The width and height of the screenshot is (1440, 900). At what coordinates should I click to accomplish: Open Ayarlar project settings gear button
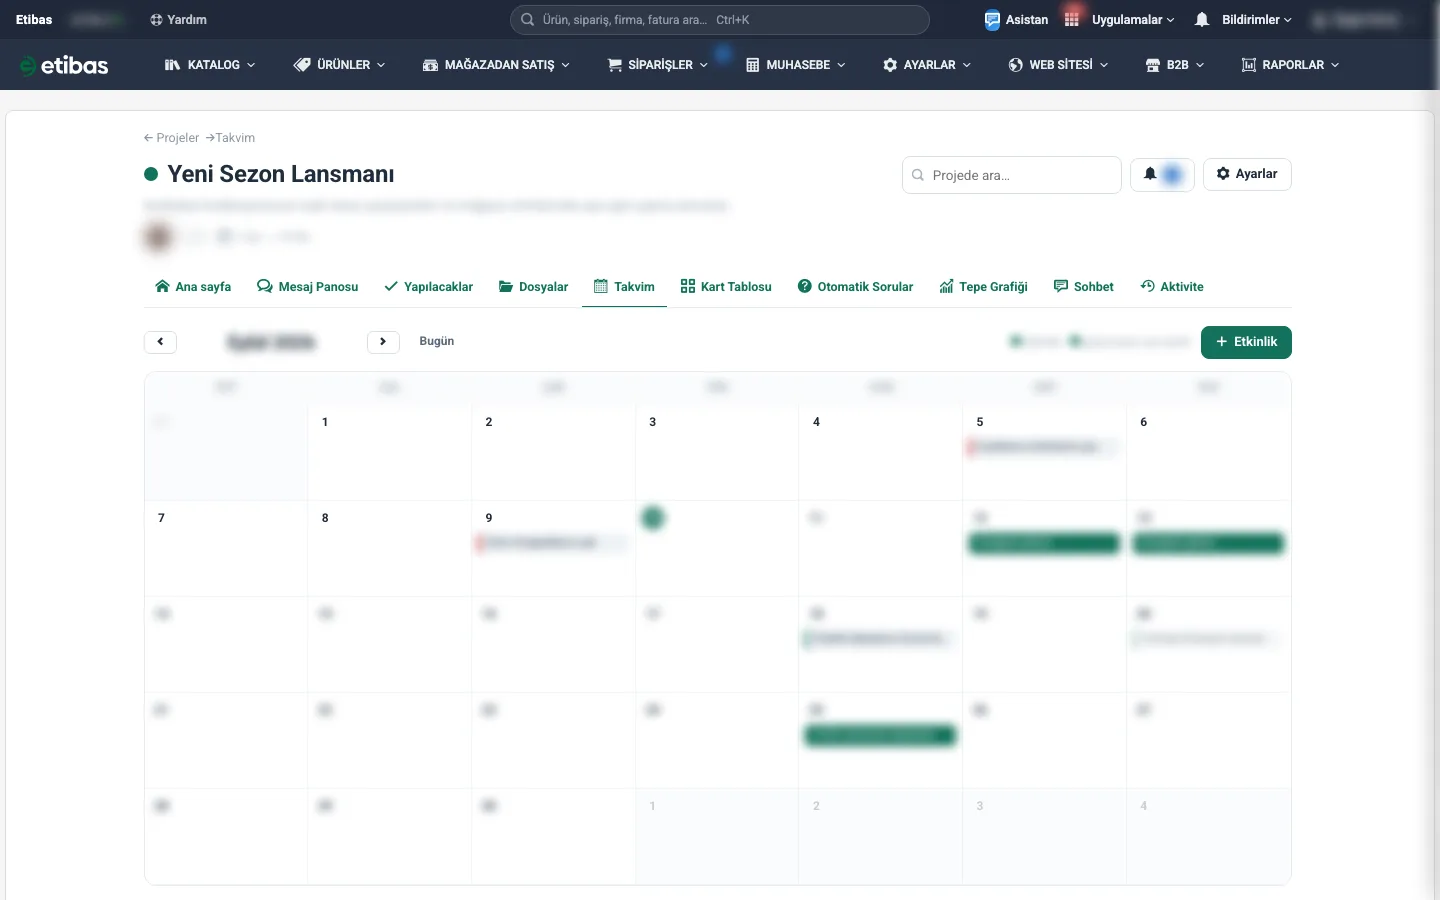coord(1247,174)
